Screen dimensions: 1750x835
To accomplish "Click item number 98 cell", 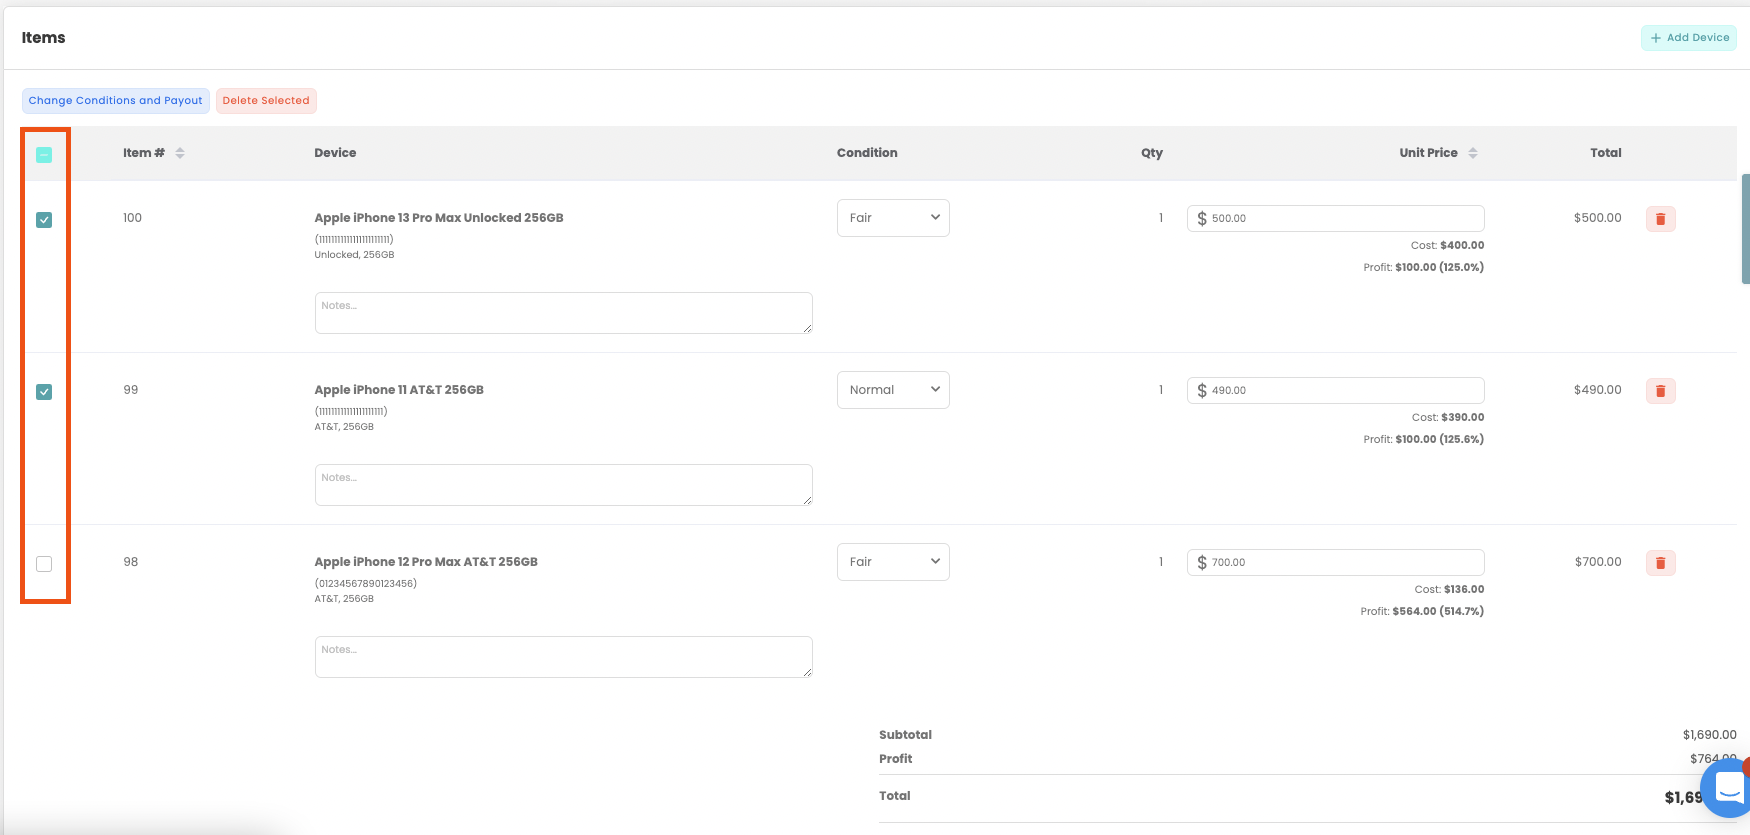I will click(131, 562).
